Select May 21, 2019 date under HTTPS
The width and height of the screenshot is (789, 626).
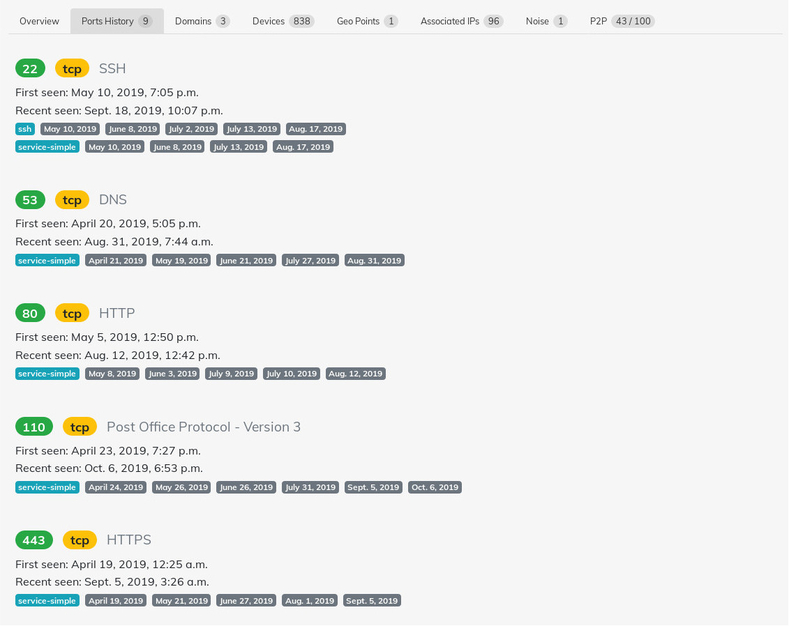coord(181,601)
